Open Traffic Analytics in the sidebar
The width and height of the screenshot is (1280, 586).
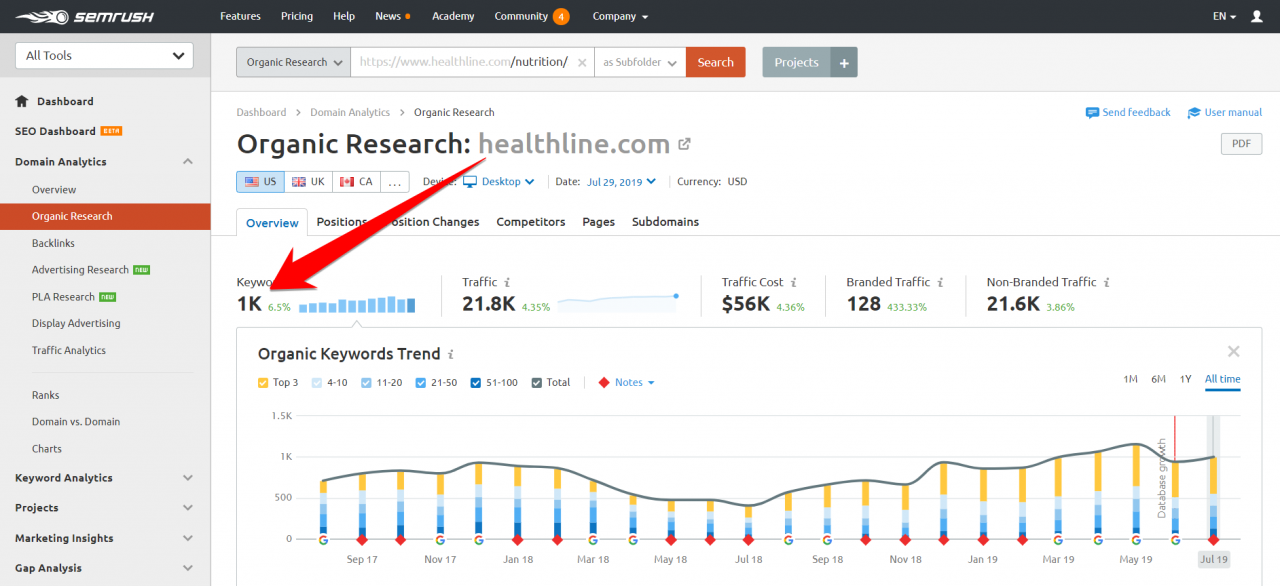[69, 350]
